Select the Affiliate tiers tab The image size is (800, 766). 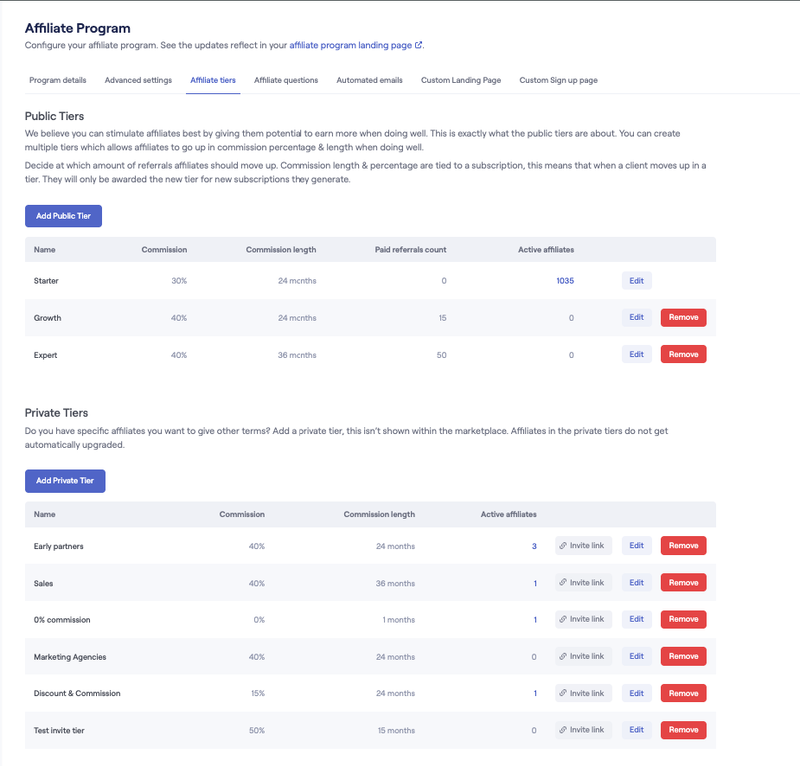(x=213, y=80)
